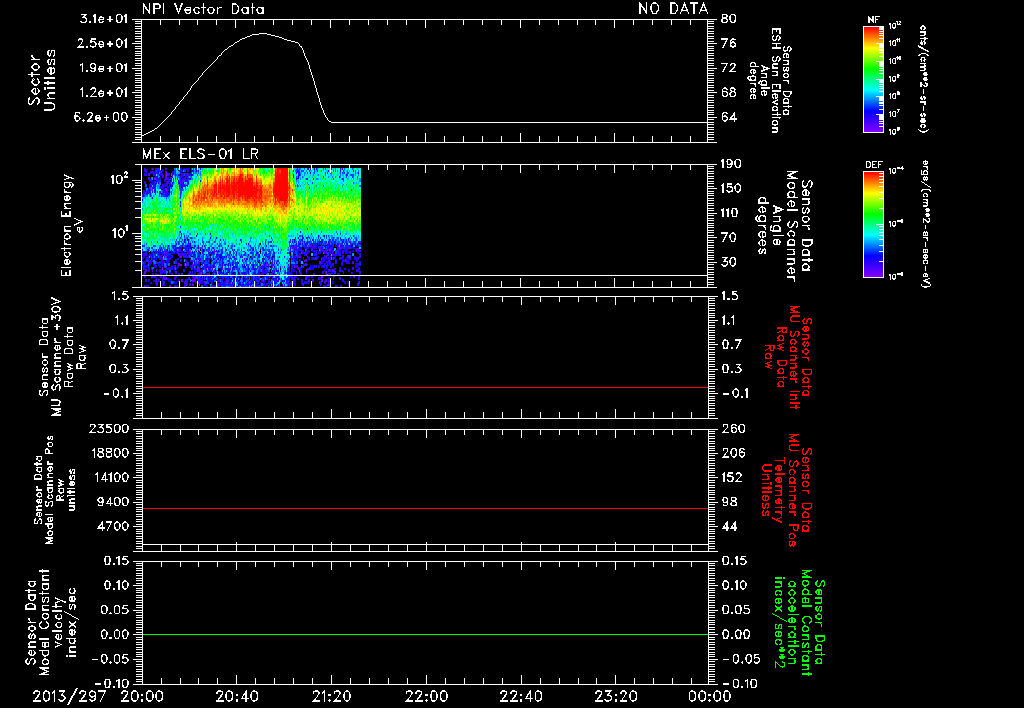Click the '260' telemetry tick label
Image resolution: width=1024 pixels, height=708 pixels.
[731, 428]
